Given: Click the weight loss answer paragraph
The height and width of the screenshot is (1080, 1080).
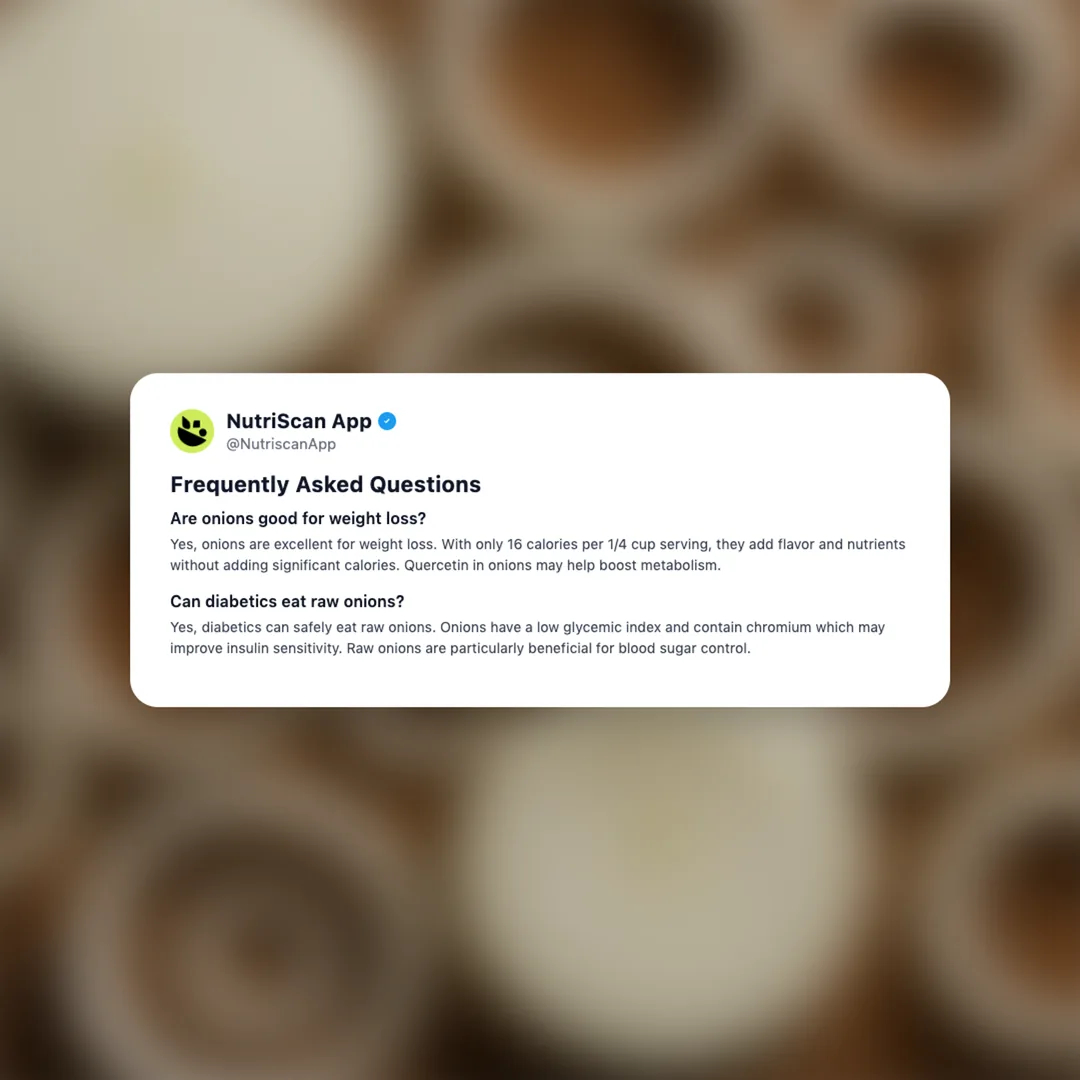Looking at the screenshot, I should tap(538, 554).
